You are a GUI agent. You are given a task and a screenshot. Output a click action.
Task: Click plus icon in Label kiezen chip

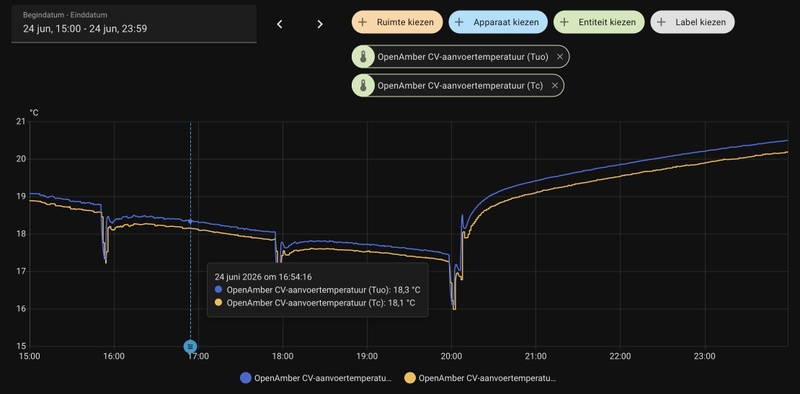point(661,22)
